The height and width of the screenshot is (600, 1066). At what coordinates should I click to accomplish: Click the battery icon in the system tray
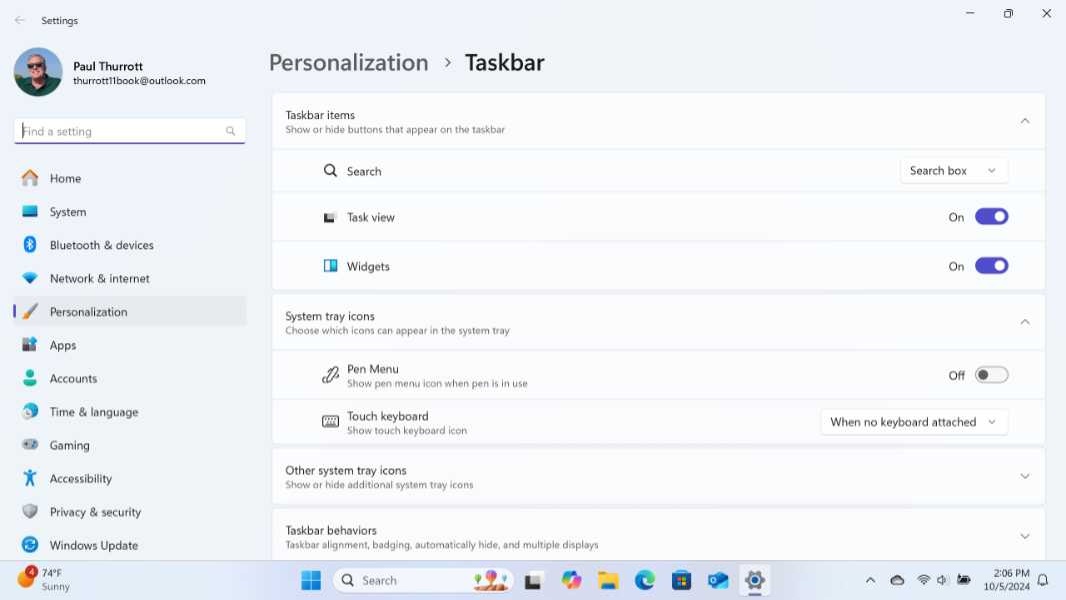963,580
